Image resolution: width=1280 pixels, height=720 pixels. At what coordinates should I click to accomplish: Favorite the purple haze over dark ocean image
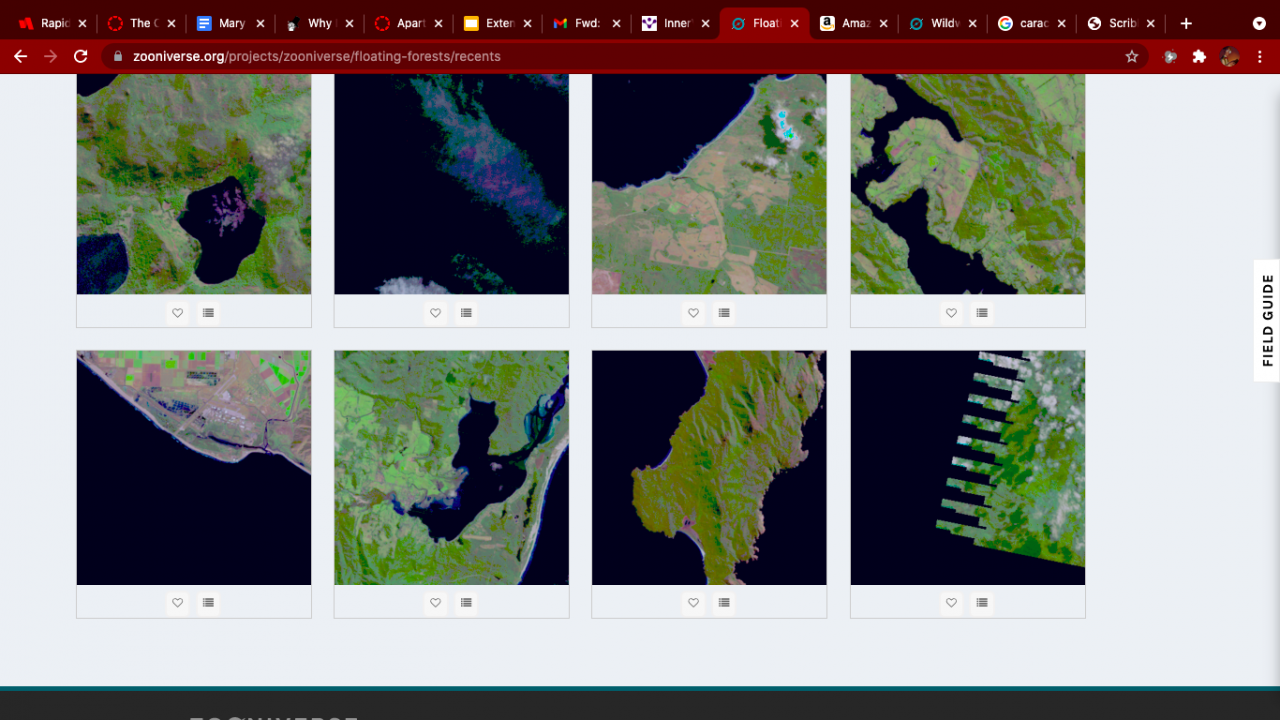click(435, 313)
